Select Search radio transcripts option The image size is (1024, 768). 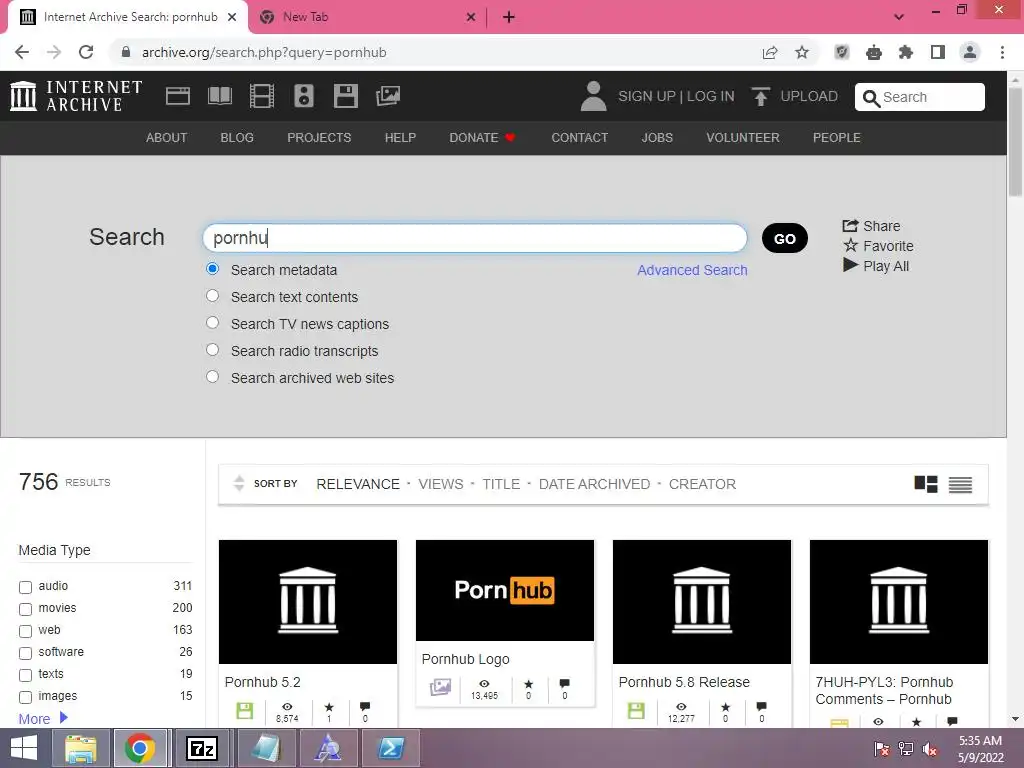pyautogui.click(x=212, y=349)
